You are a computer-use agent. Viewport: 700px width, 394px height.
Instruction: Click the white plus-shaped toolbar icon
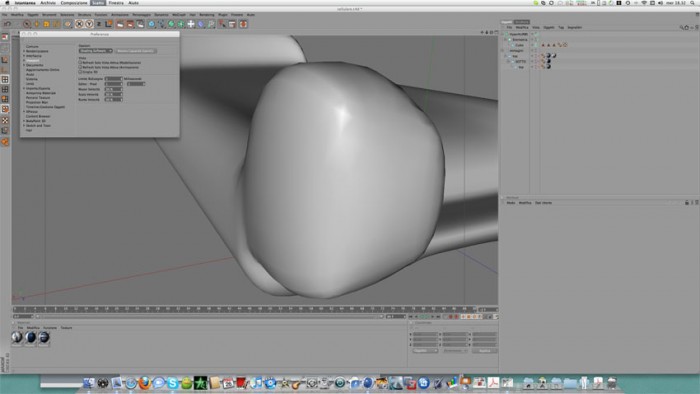pyautogui.click(x=191, y=24)
